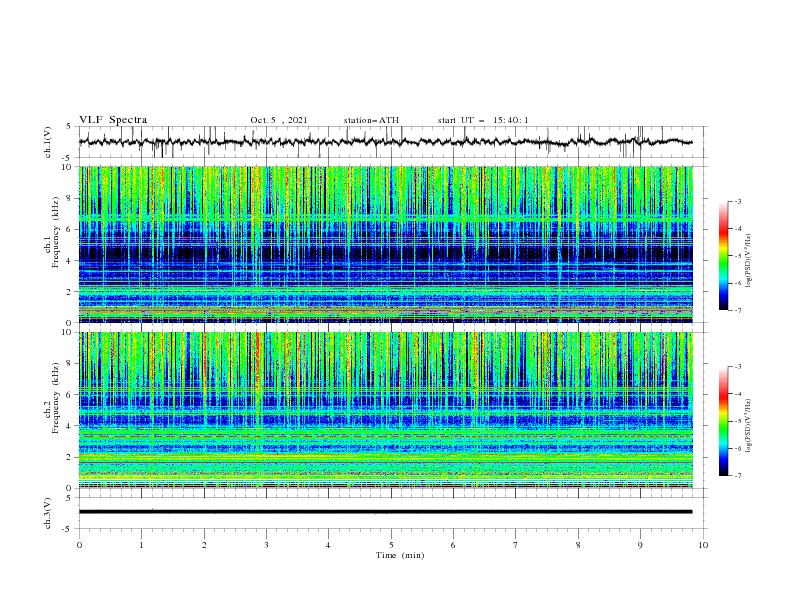Click the 'start UT = 15:40: 1' label
792x612 pixels.
tap(483, 120)
